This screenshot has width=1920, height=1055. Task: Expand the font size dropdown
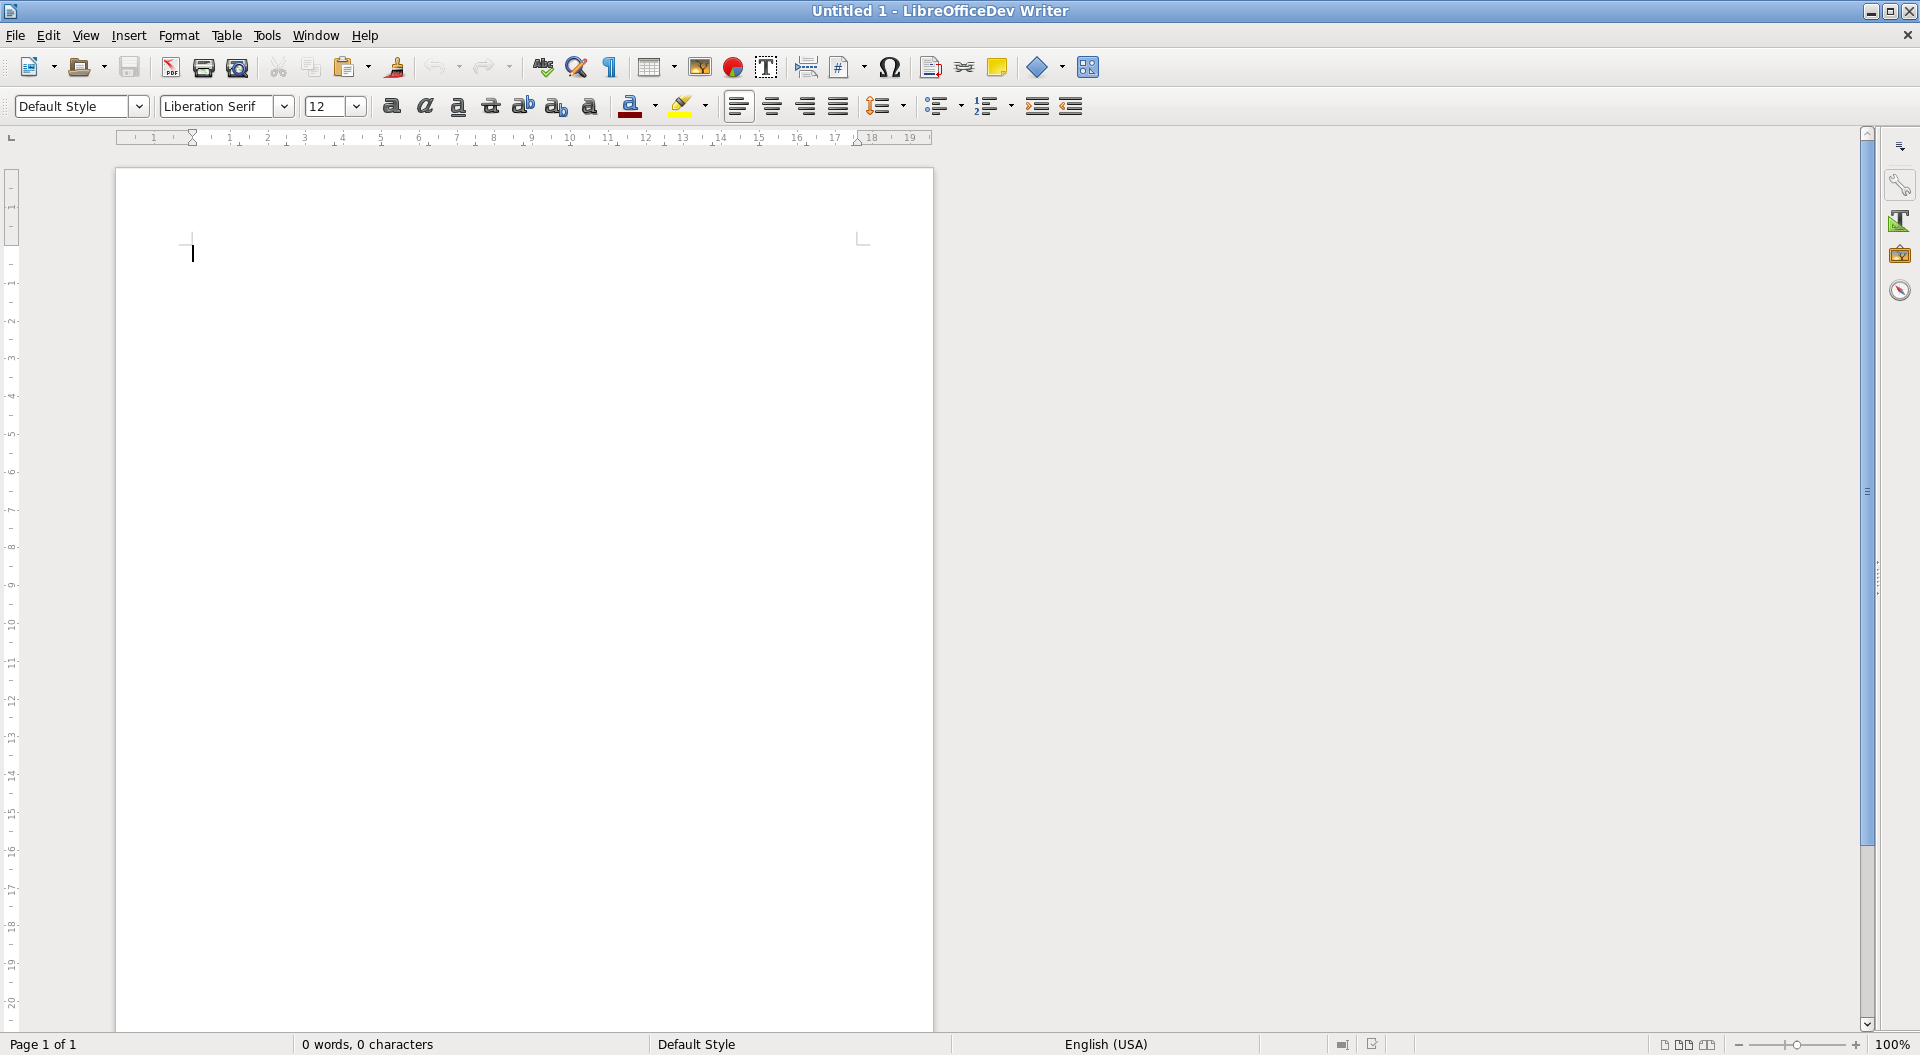tap(356, 106)
